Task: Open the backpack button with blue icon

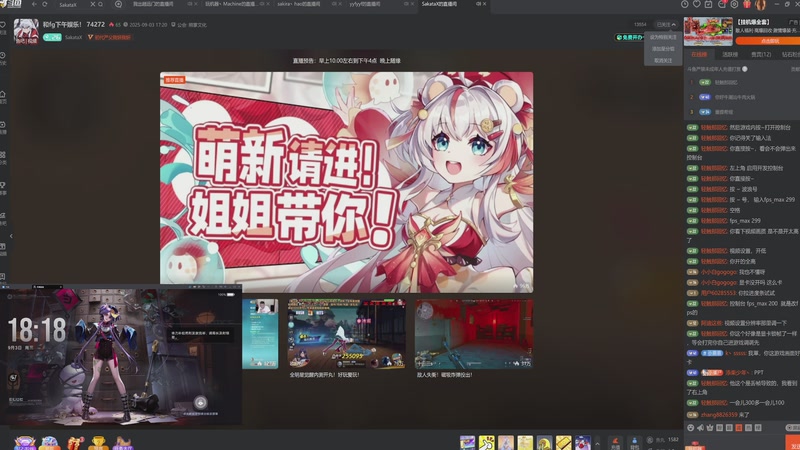Action: point(634,443)
